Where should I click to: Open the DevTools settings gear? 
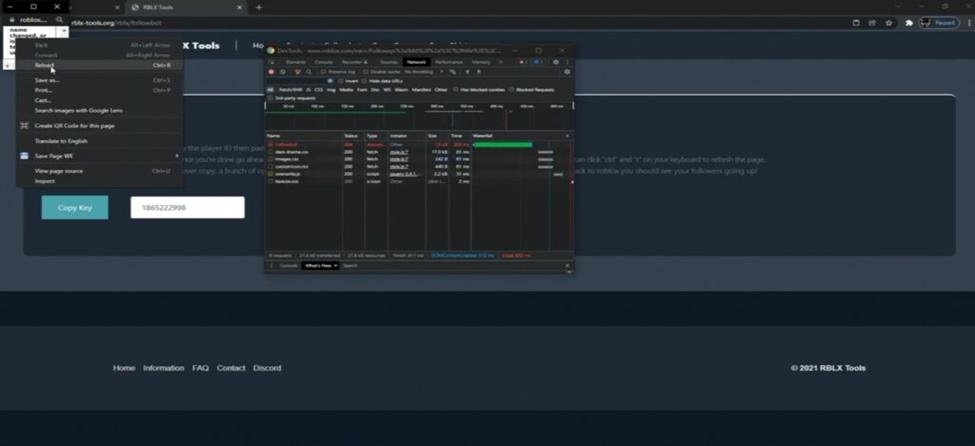click(556, 62)
